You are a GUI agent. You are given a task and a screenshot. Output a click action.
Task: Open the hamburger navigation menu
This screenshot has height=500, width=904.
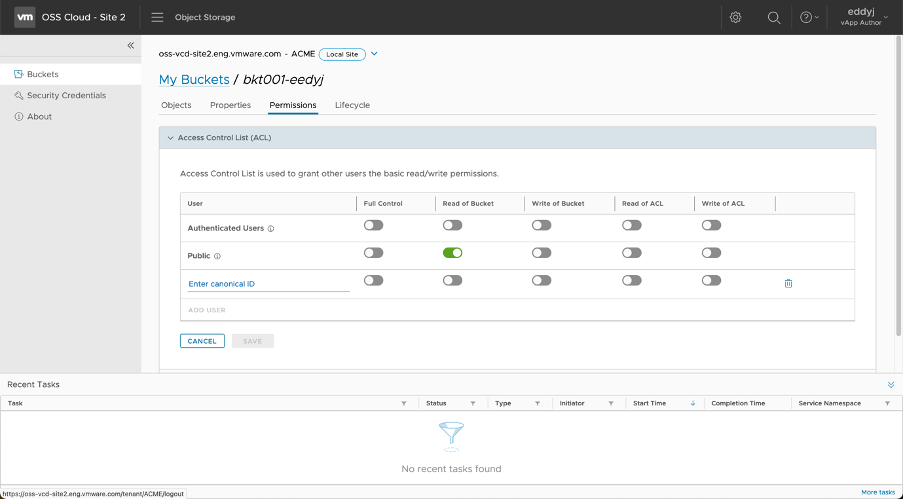point(157,17)
